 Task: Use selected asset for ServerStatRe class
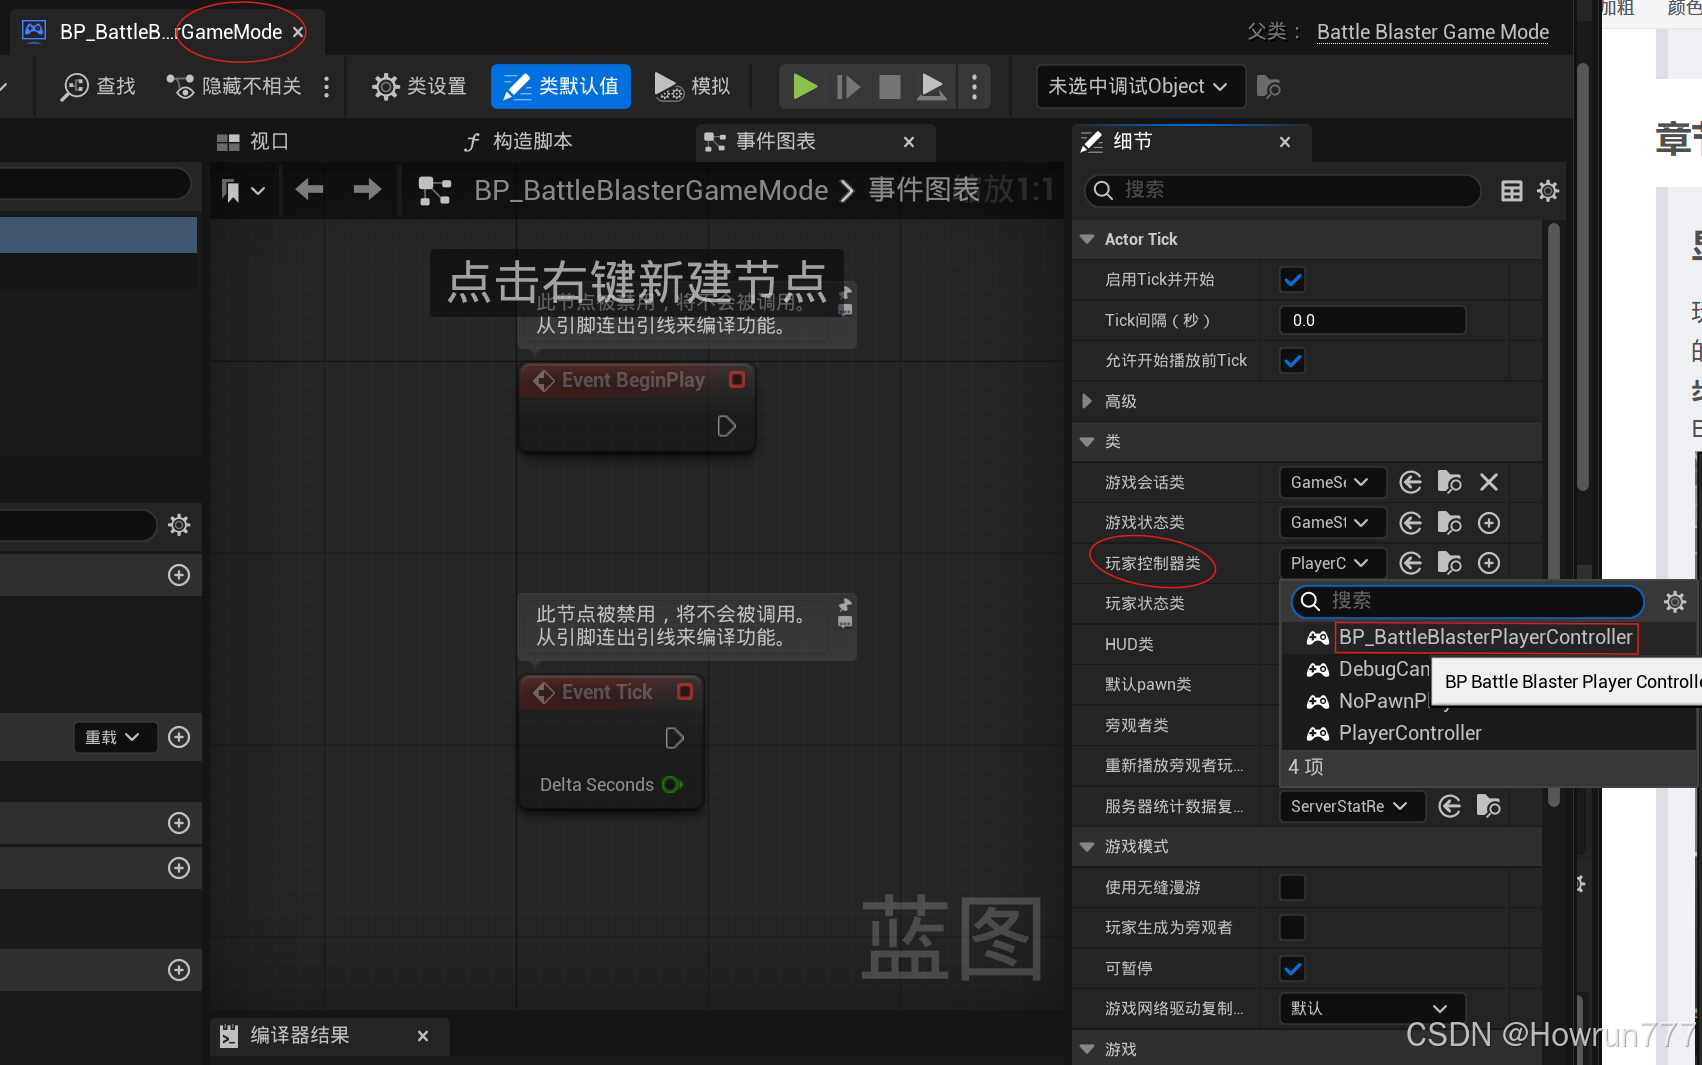1449,806
